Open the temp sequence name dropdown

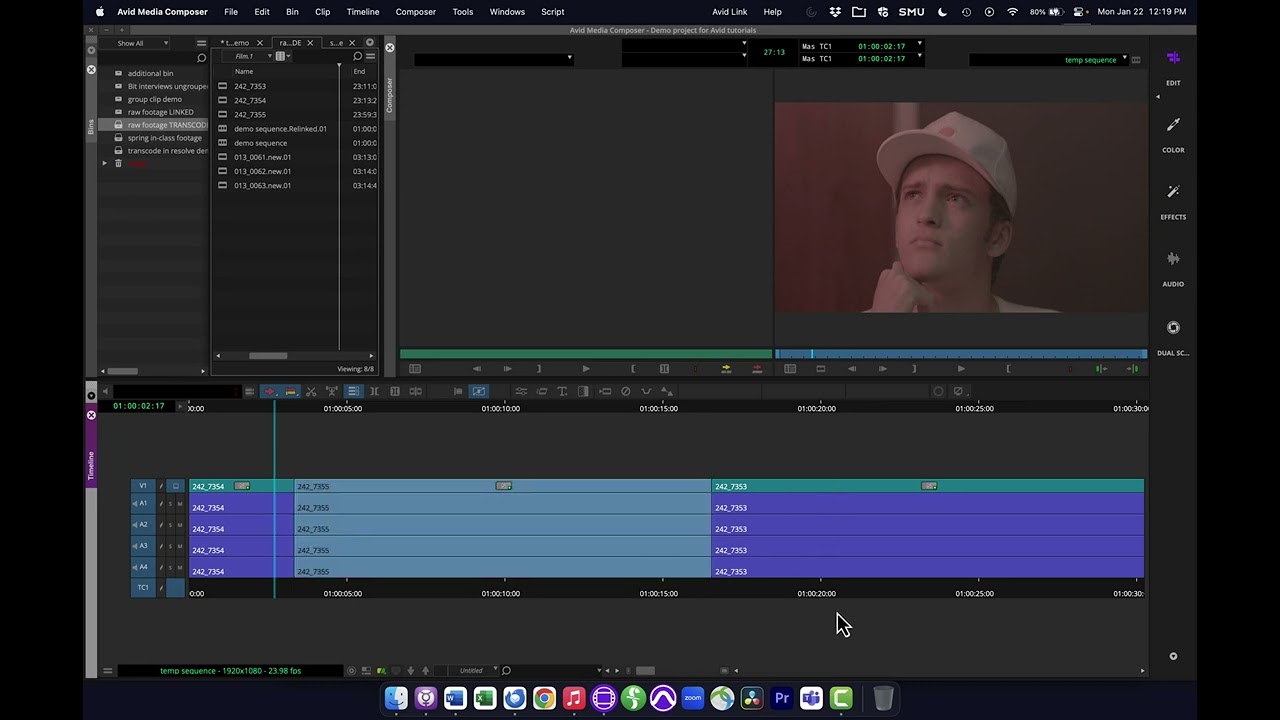1049,59
